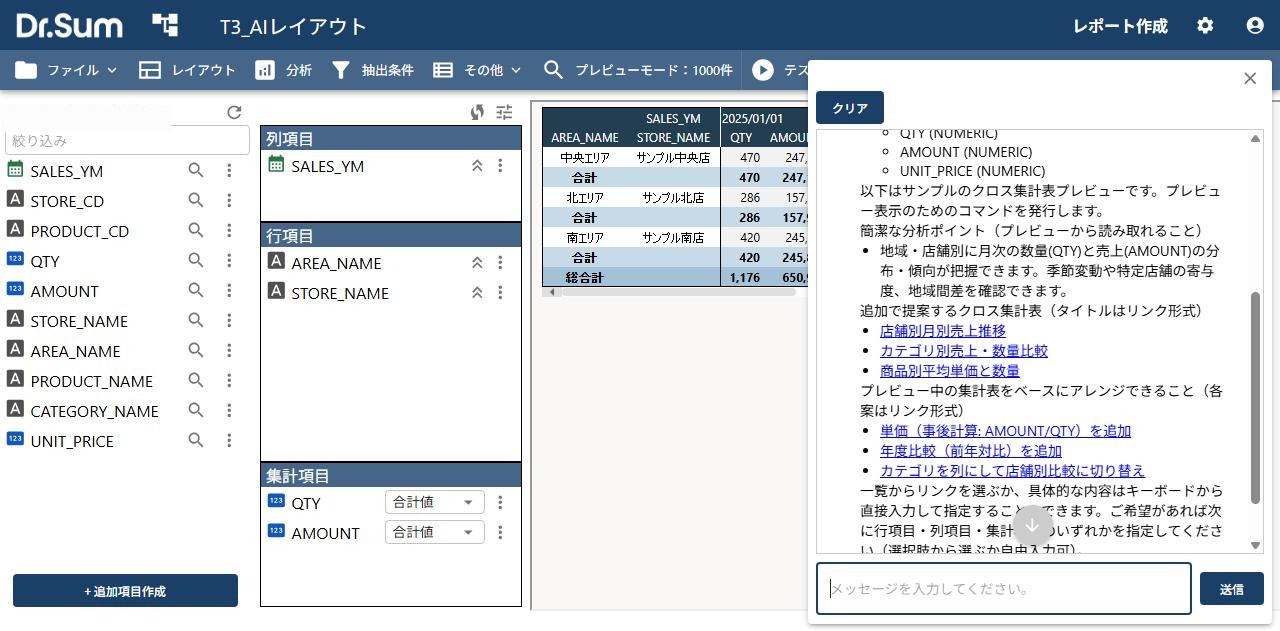1280x631 pixels.
Task: Open the settings gear in header
Action: tap(1205, 26)
